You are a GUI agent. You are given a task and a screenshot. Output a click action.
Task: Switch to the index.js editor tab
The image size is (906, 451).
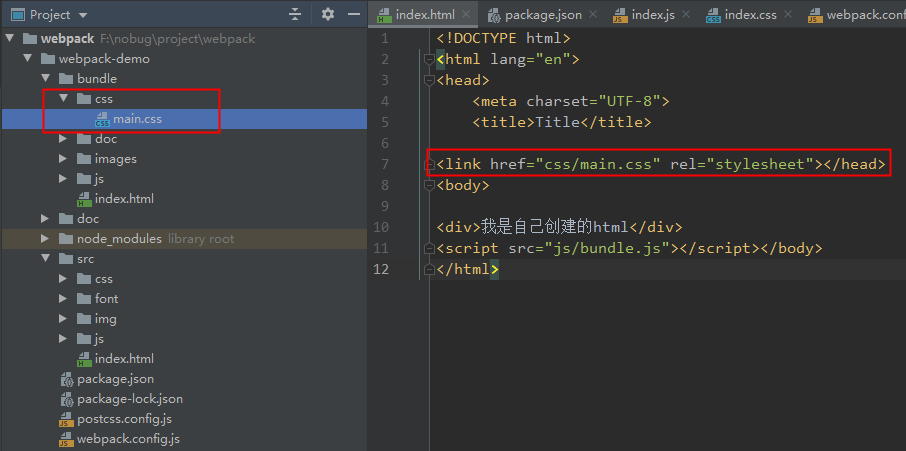[653, 14]
